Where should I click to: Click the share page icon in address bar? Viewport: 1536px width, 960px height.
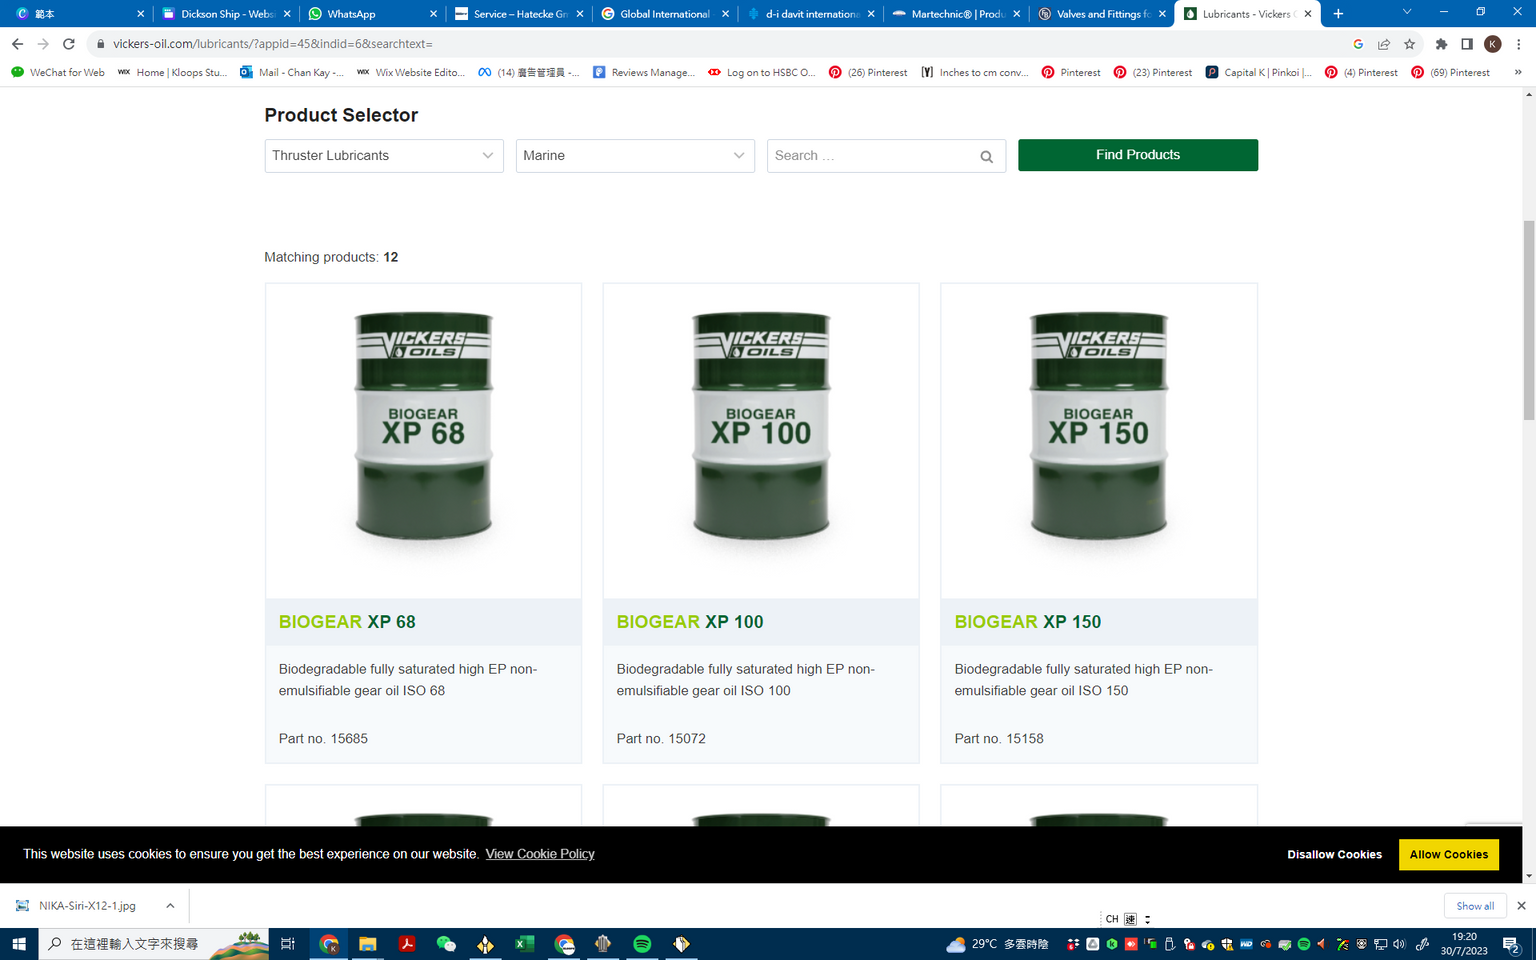click(x=1384, y=44)
